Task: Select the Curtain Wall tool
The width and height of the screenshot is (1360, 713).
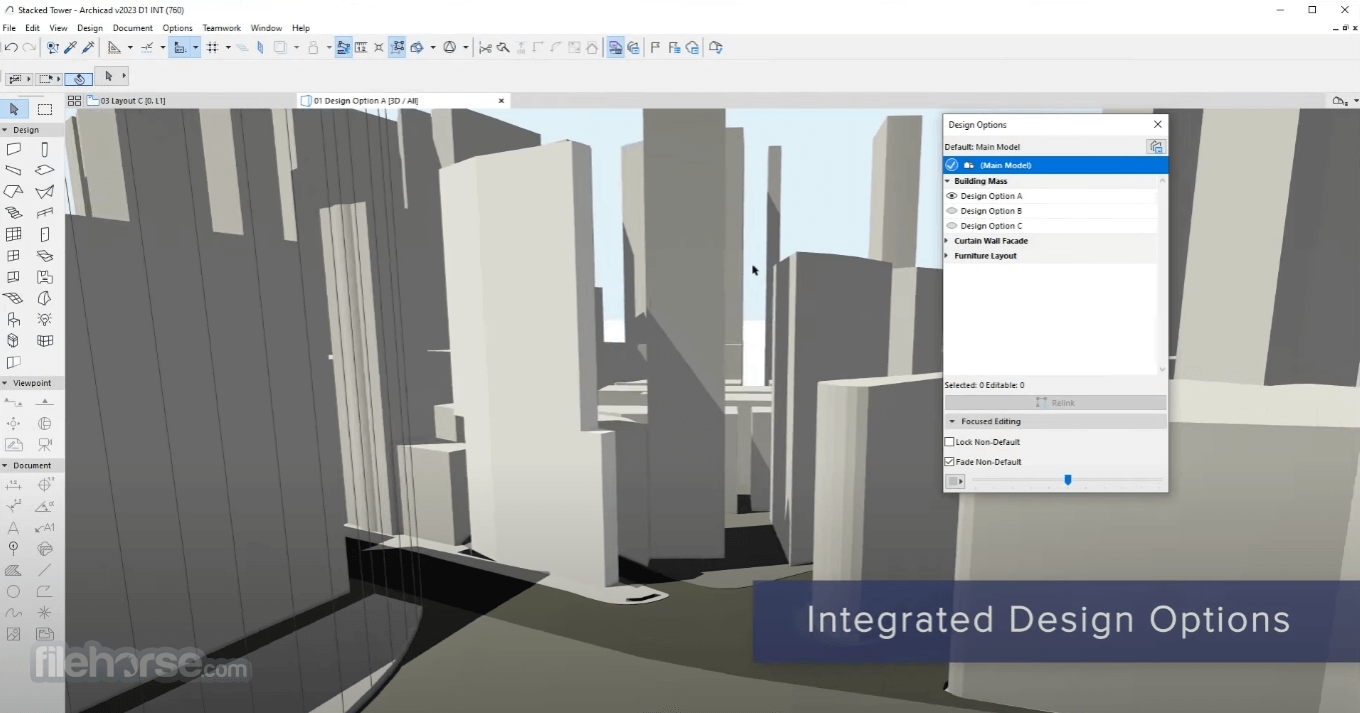Action: (x=14, y=235)
